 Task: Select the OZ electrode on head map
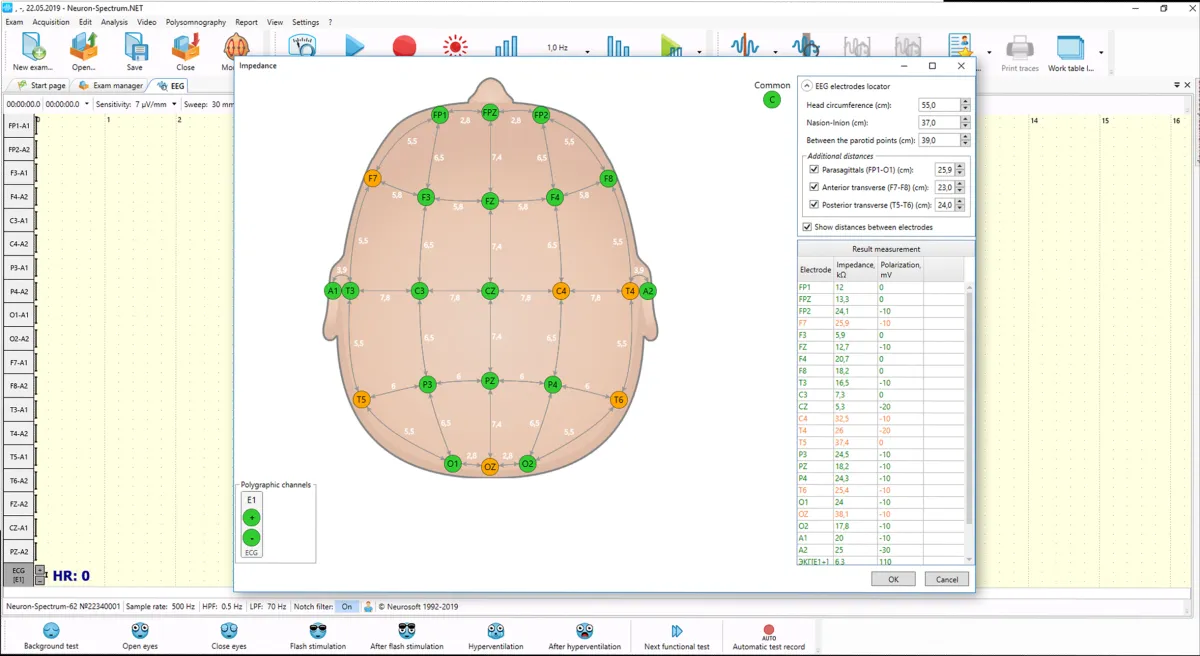[x=490, y=467]
